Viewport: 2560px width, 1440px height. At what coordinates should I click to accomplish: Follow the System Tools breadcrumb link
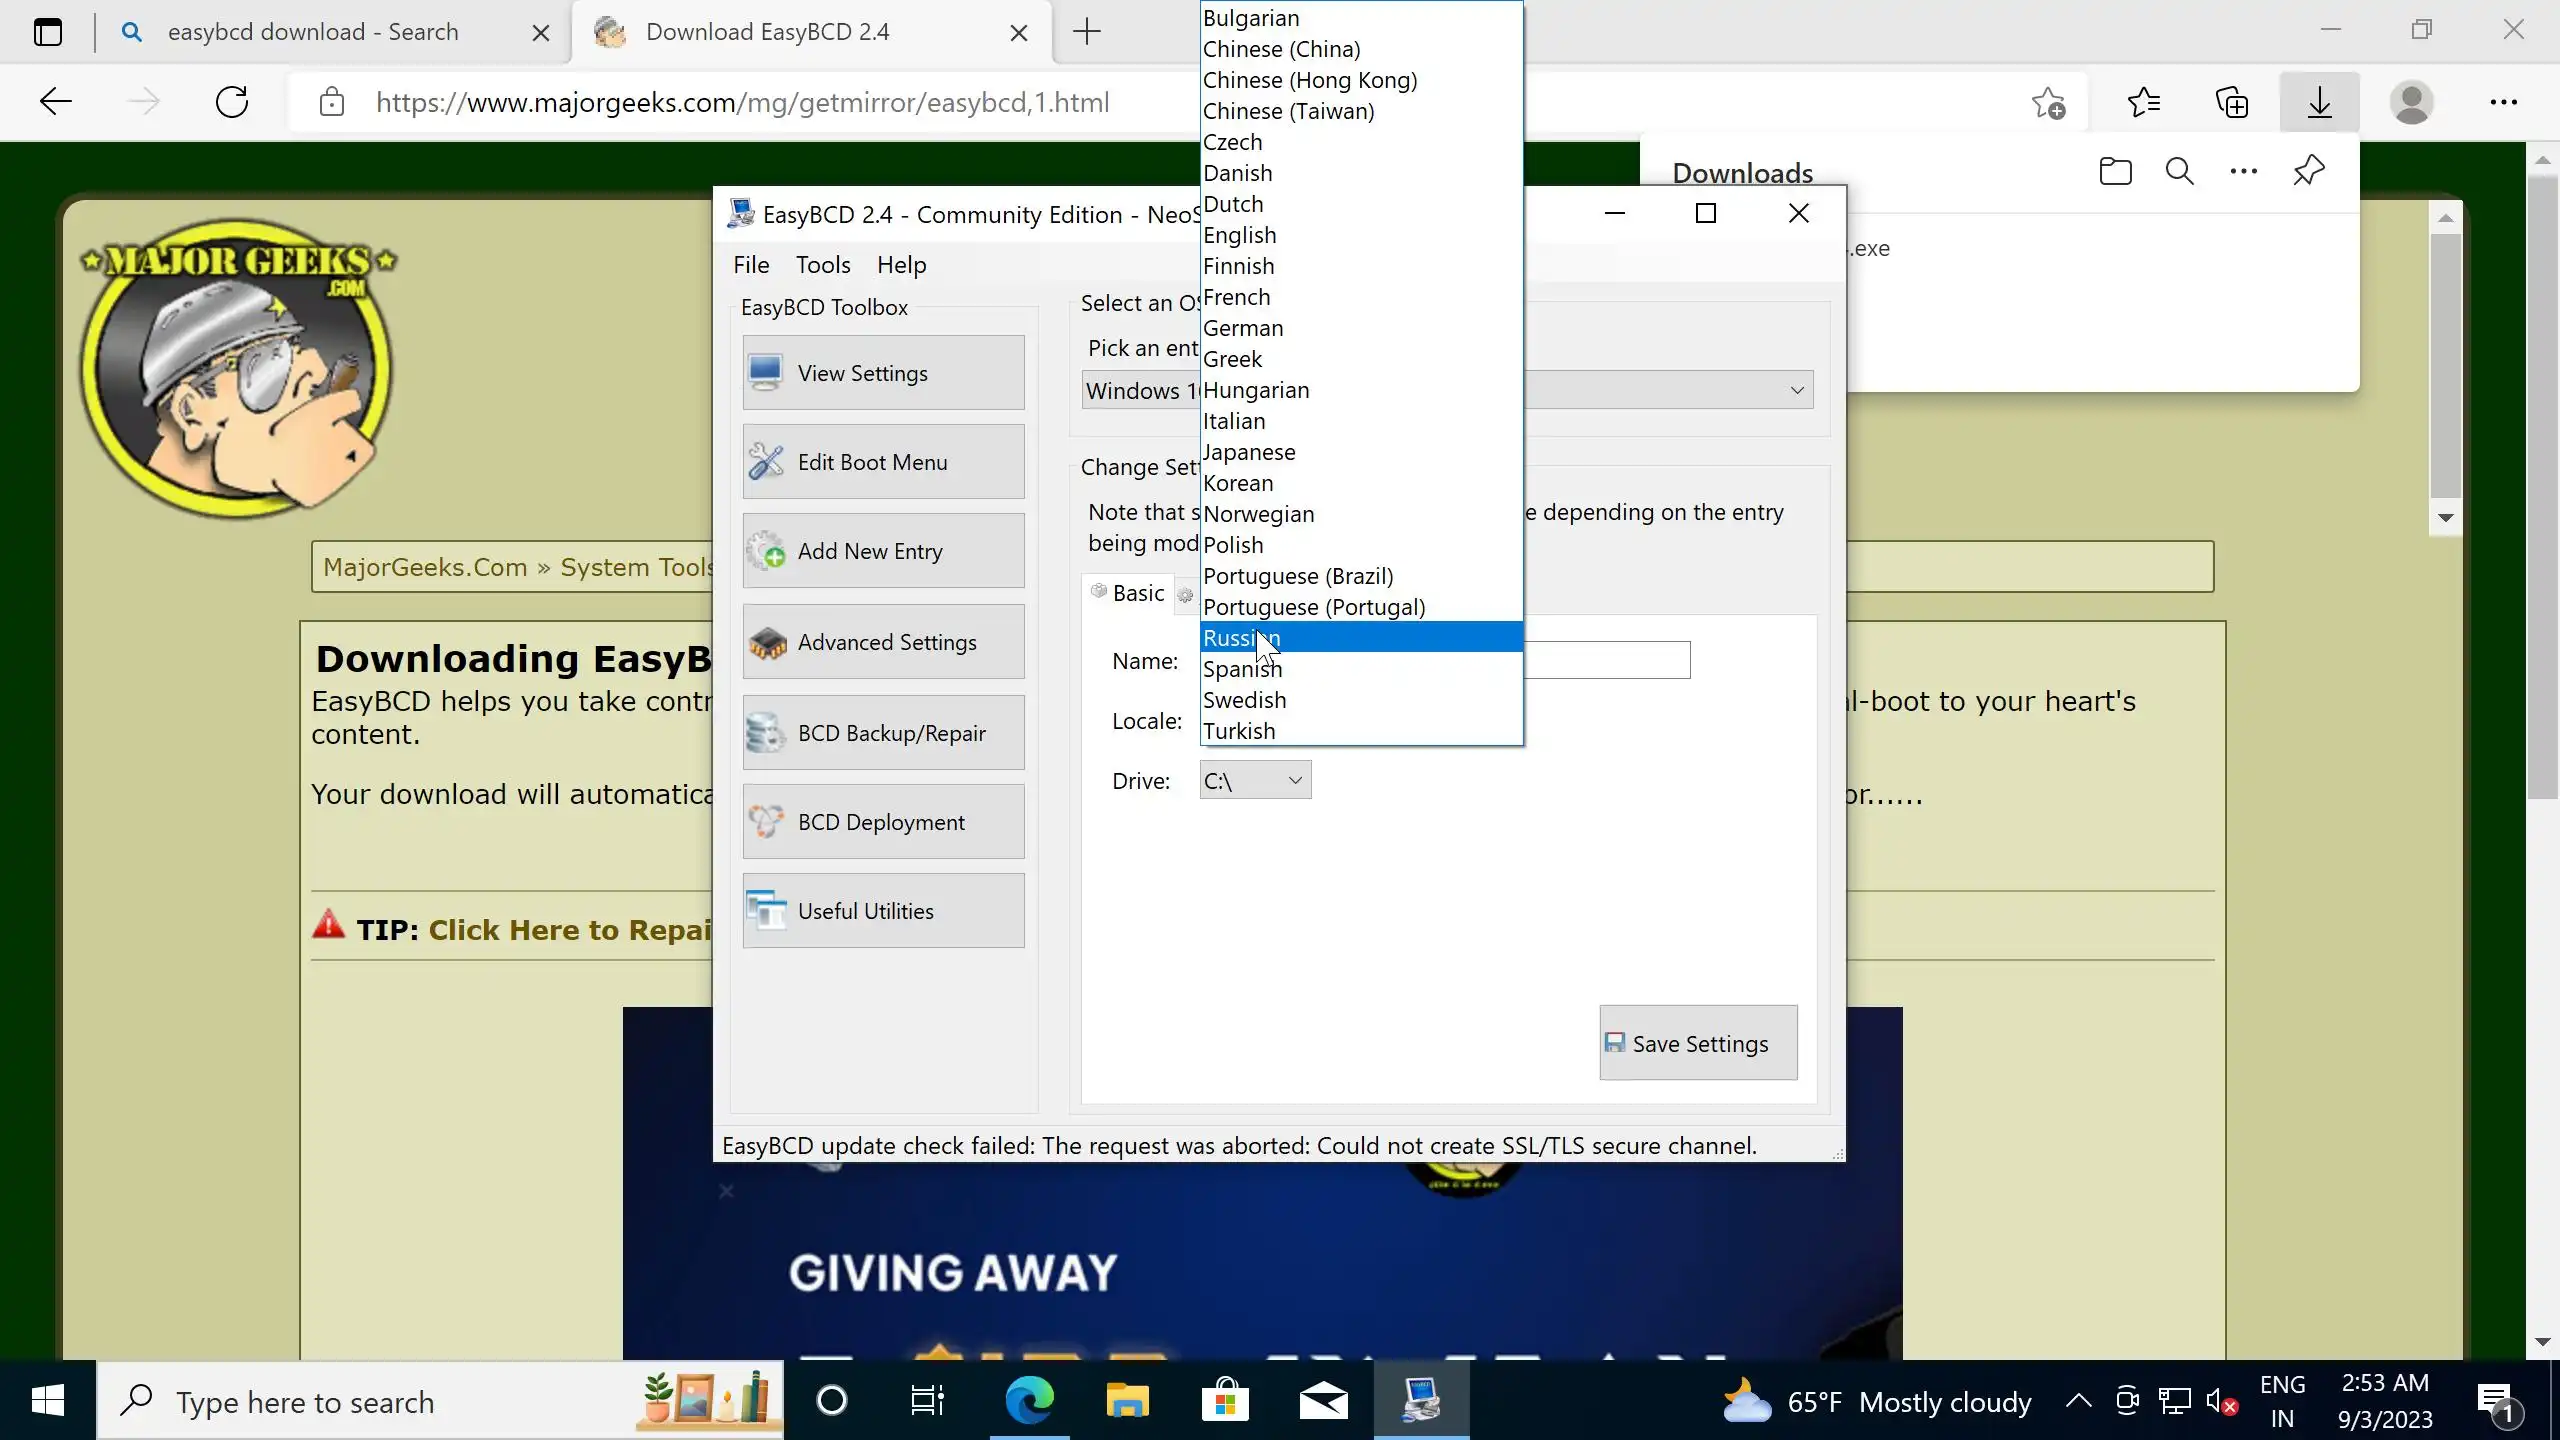[x=636, y=567]
